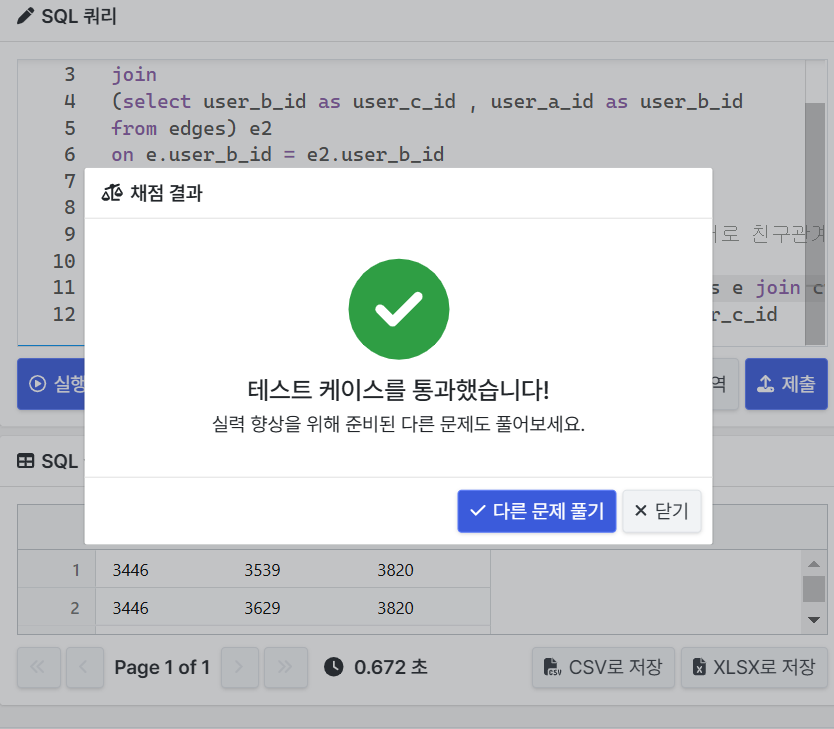
Task: Click editor line 5 from edges
Action: click(191, 128)
